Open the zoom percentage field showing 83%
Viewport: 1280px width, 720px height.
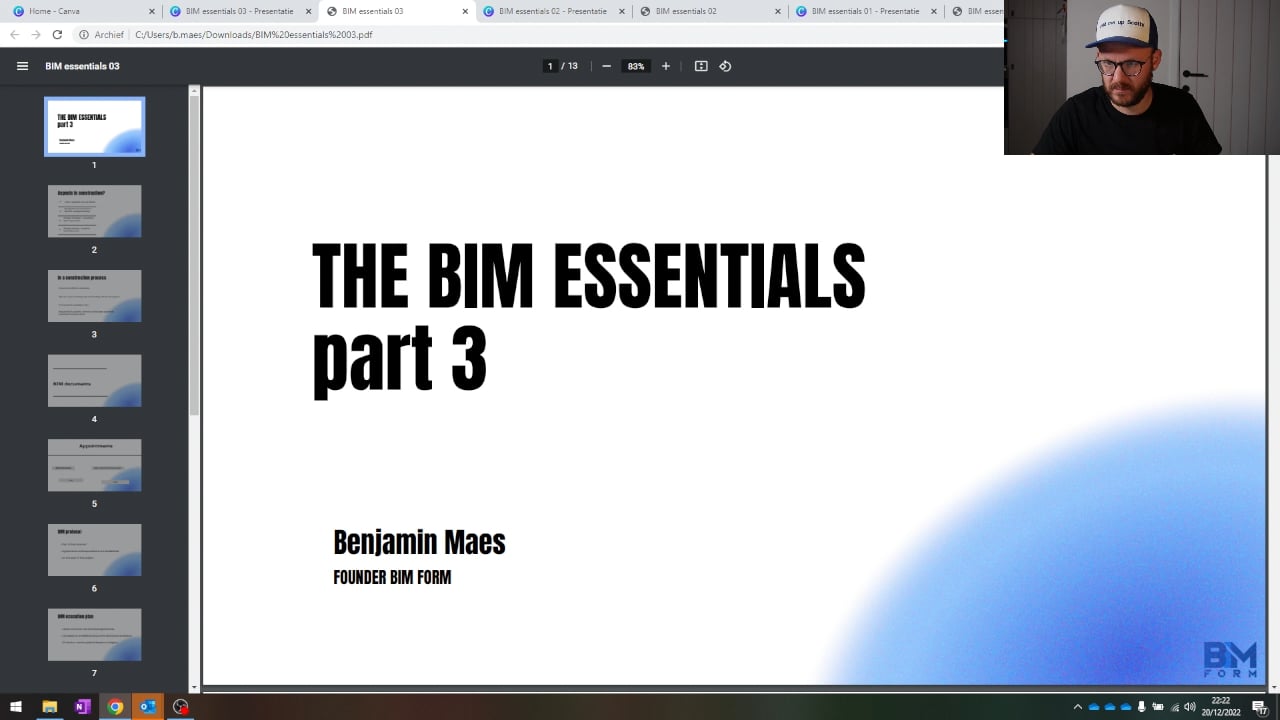click(635, 66)
